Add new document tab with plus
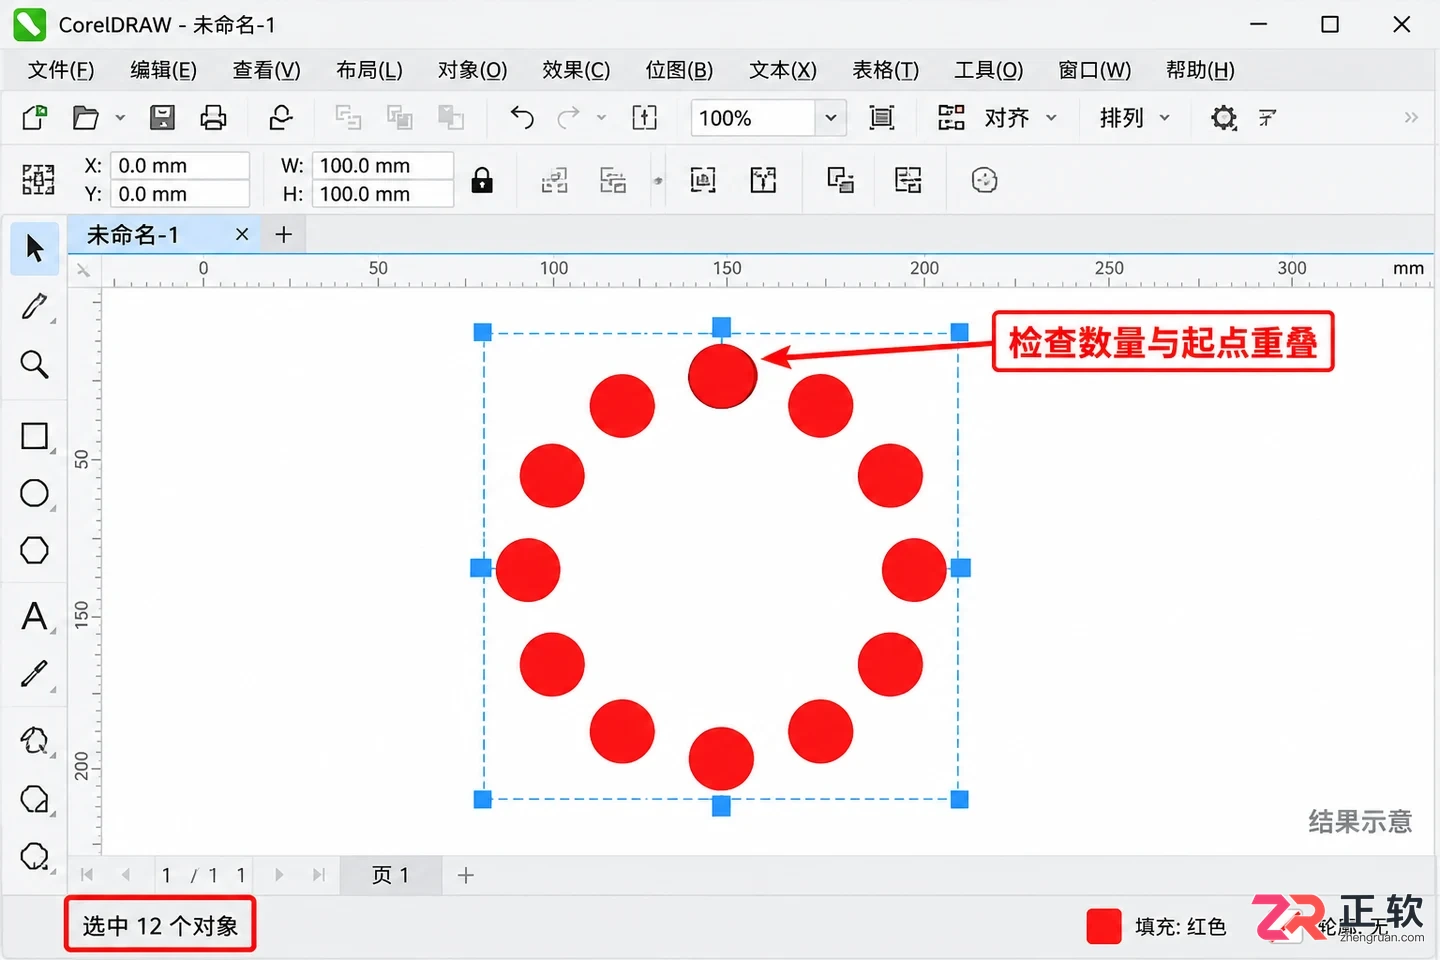The image size is (1440, 960). (284, 234)
